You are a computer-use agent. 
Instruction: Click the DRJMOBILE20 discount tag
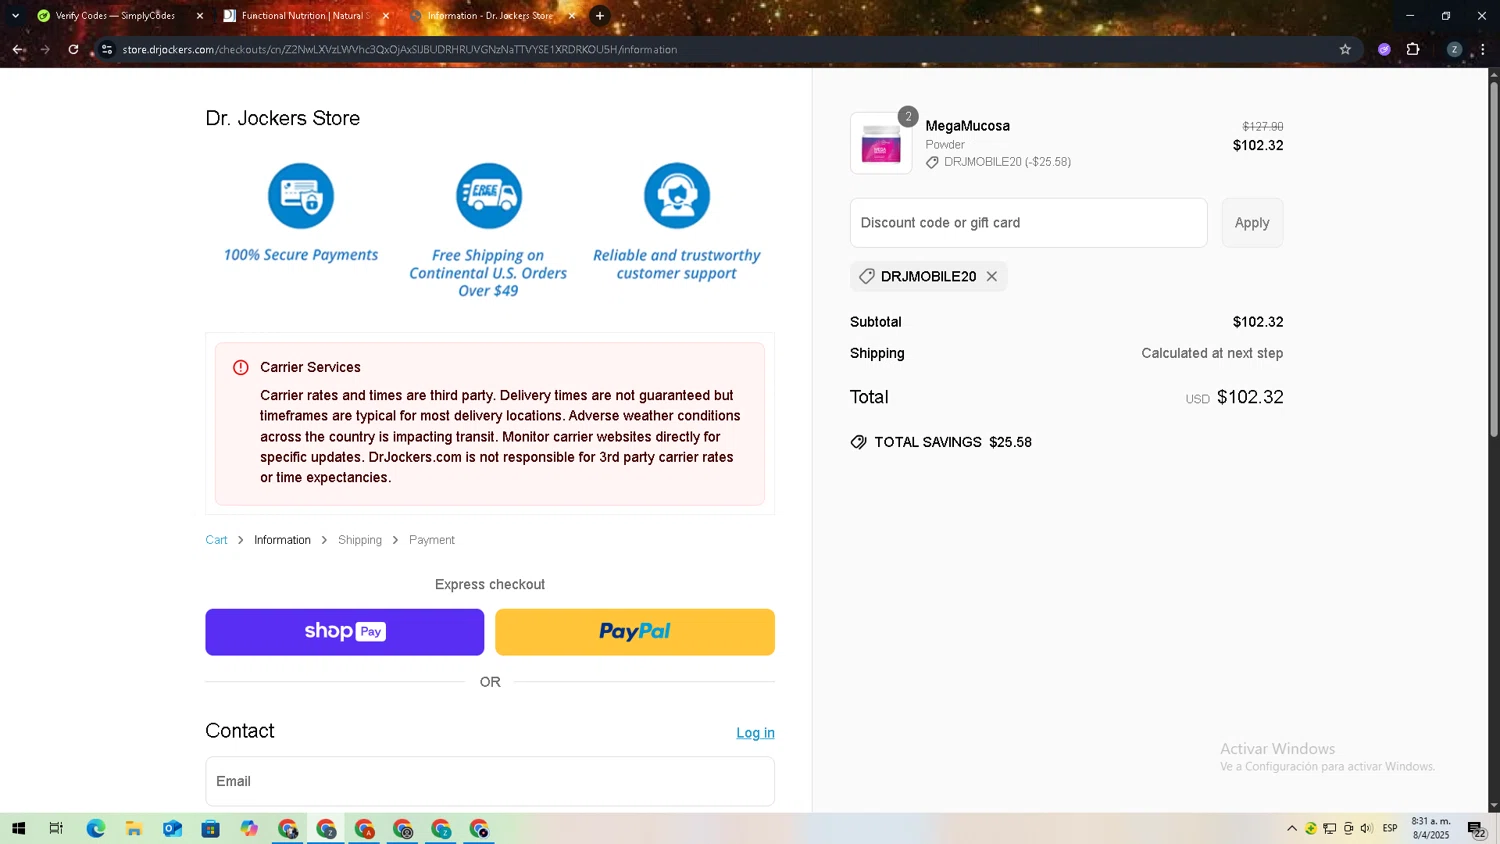click(x=928, y=276)
